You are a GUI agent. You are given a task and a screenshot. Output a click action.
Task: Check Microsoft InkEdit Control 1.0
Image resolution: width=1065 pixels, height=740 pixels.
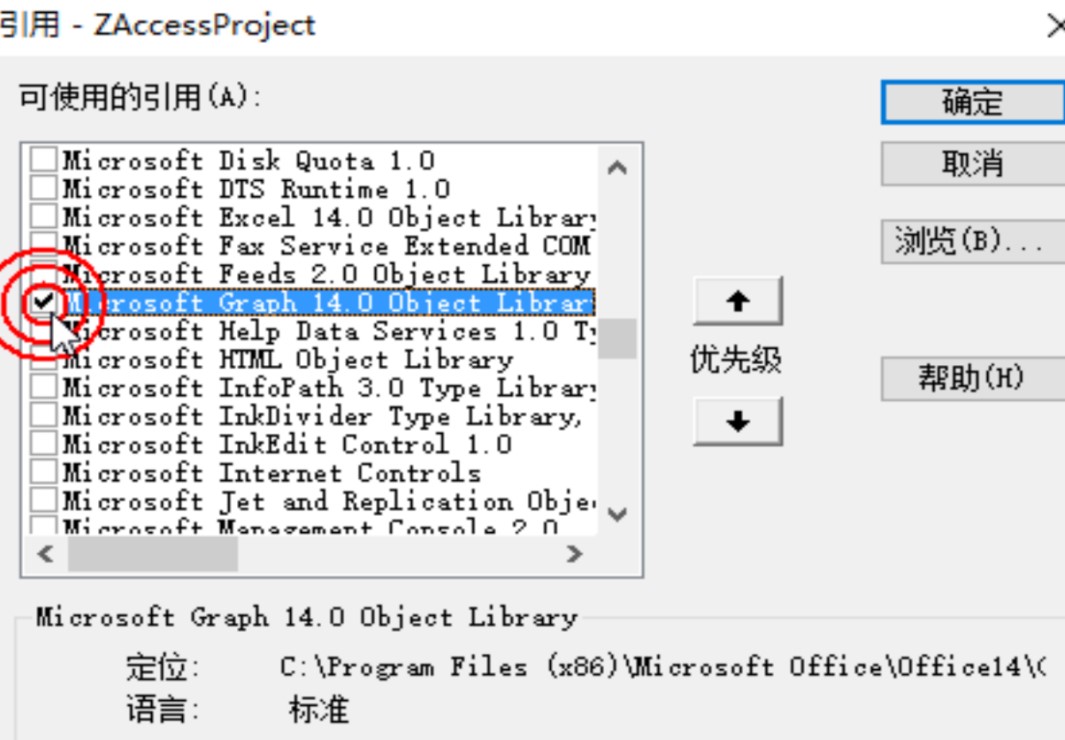click(43, 443)
